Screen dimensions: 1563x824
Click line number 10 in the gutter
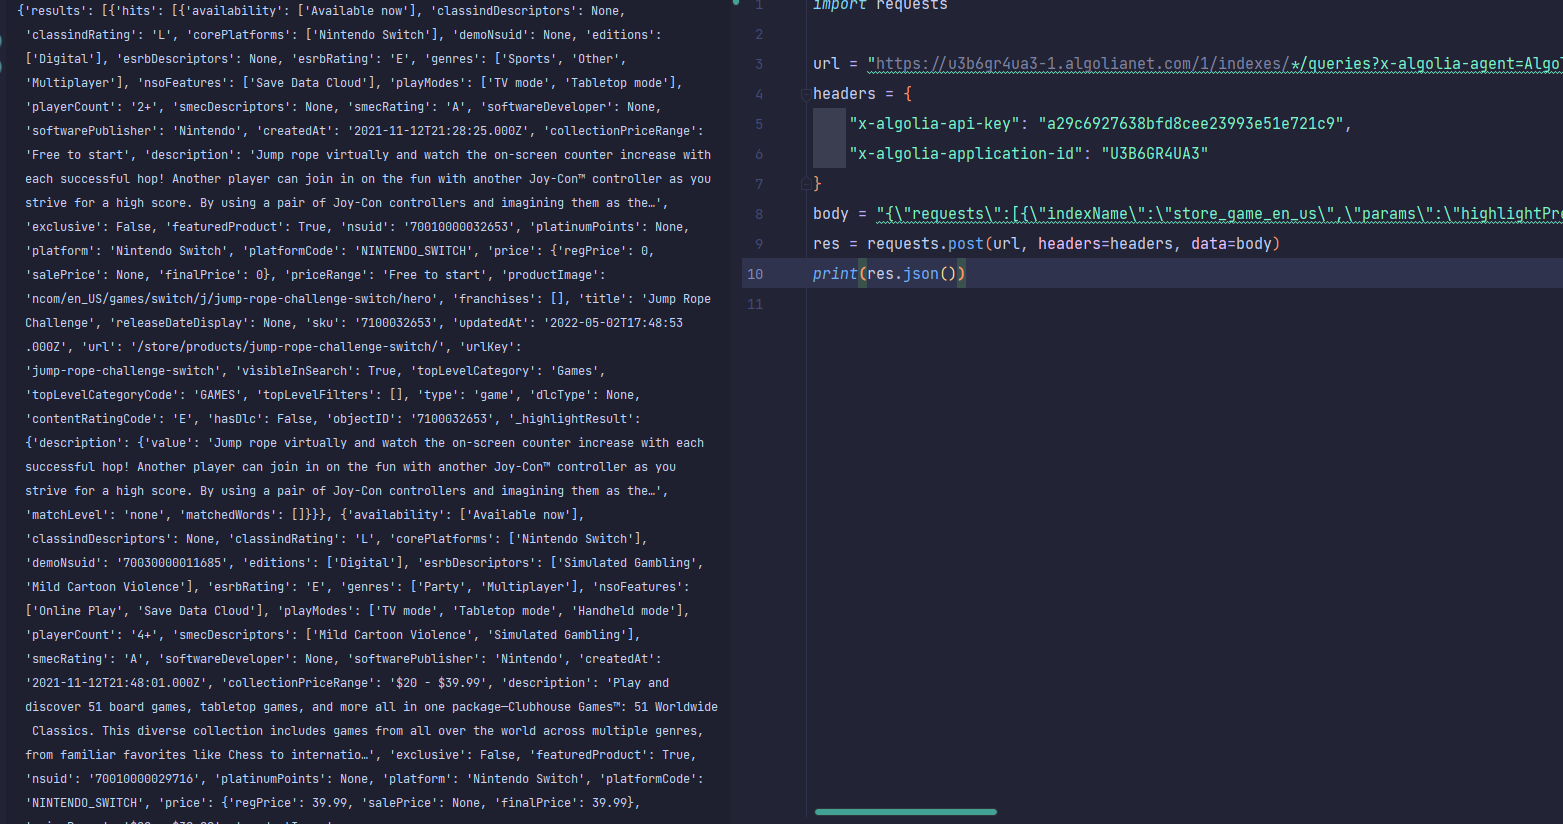[x=755, y=274]
